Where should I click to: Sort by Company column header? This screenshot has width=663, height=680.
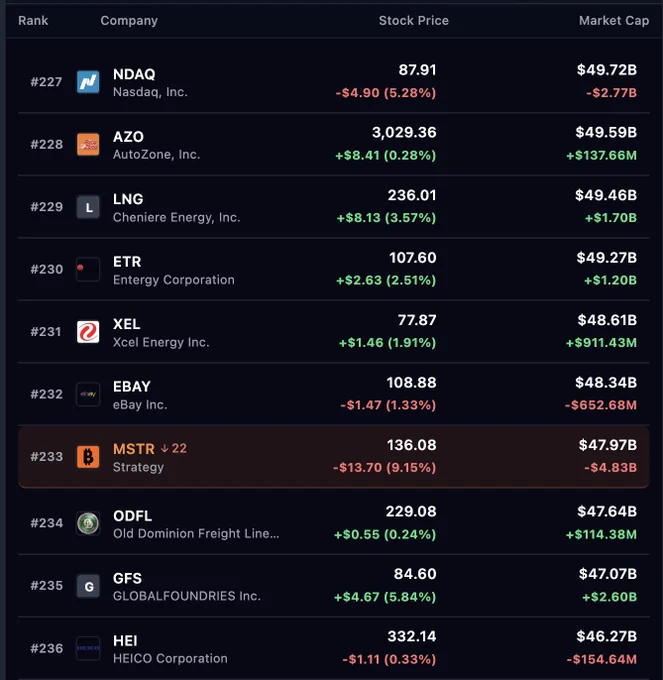point(129,20)
